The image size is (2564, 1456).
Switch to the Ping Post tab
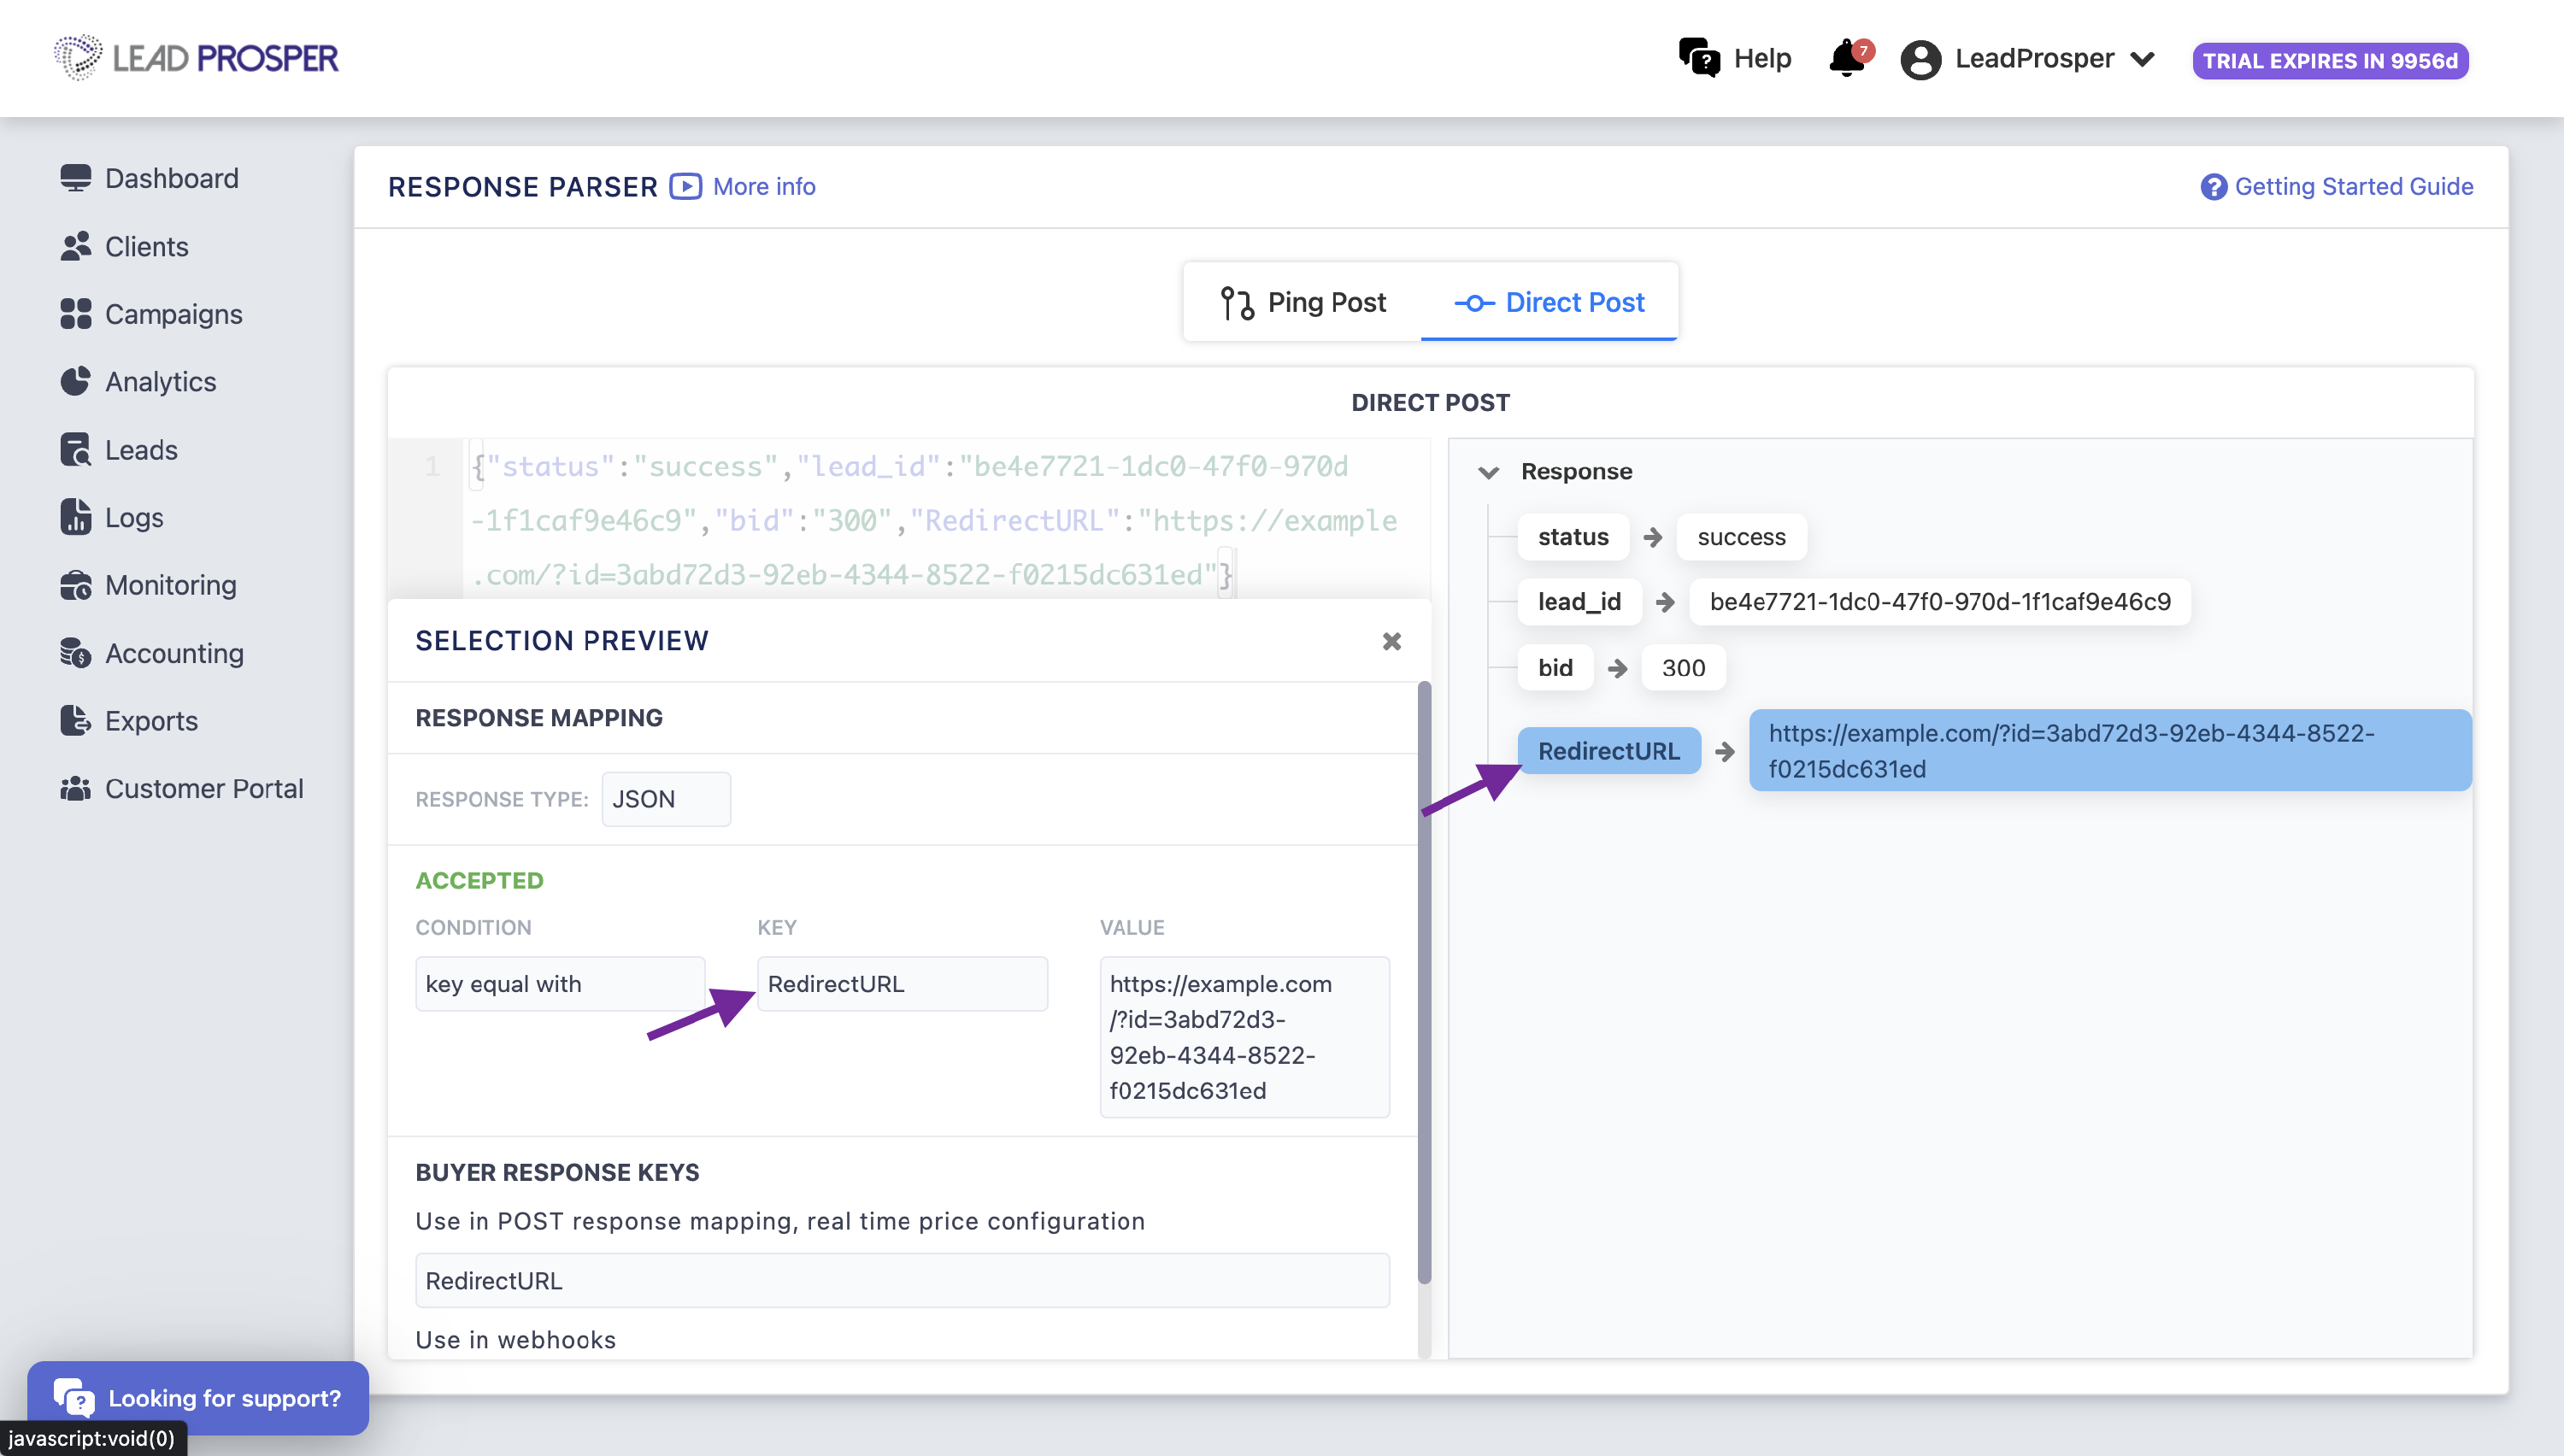[x=1303, y=302]
